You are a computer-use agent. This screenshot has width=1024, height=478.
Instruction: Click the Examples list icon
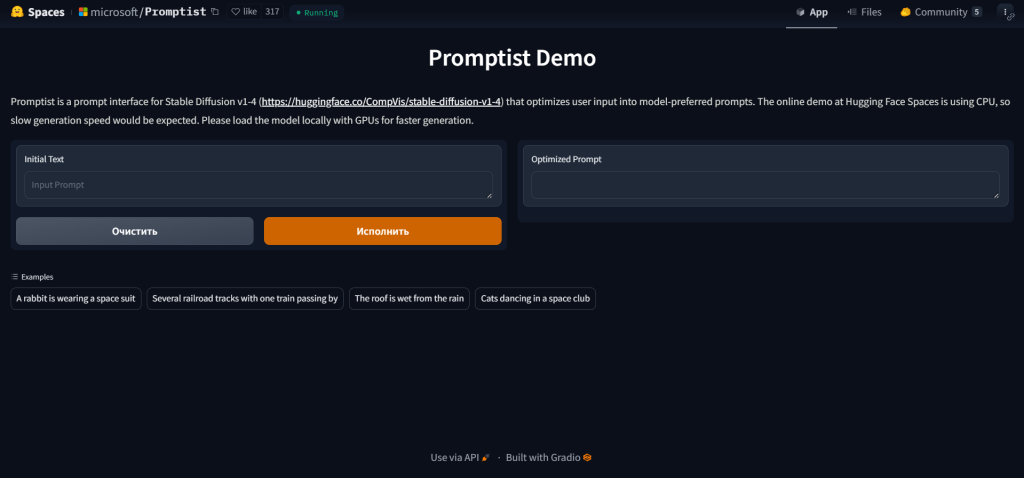coord(15,277)
